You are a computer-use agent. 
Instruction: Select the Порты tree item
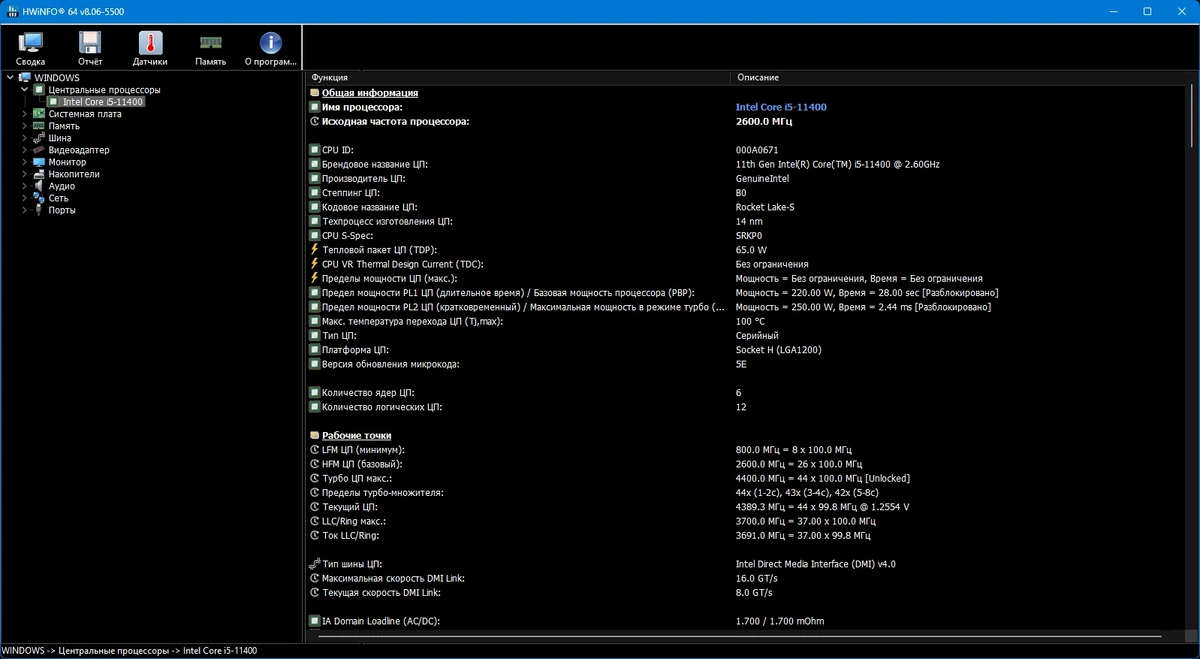62,210
